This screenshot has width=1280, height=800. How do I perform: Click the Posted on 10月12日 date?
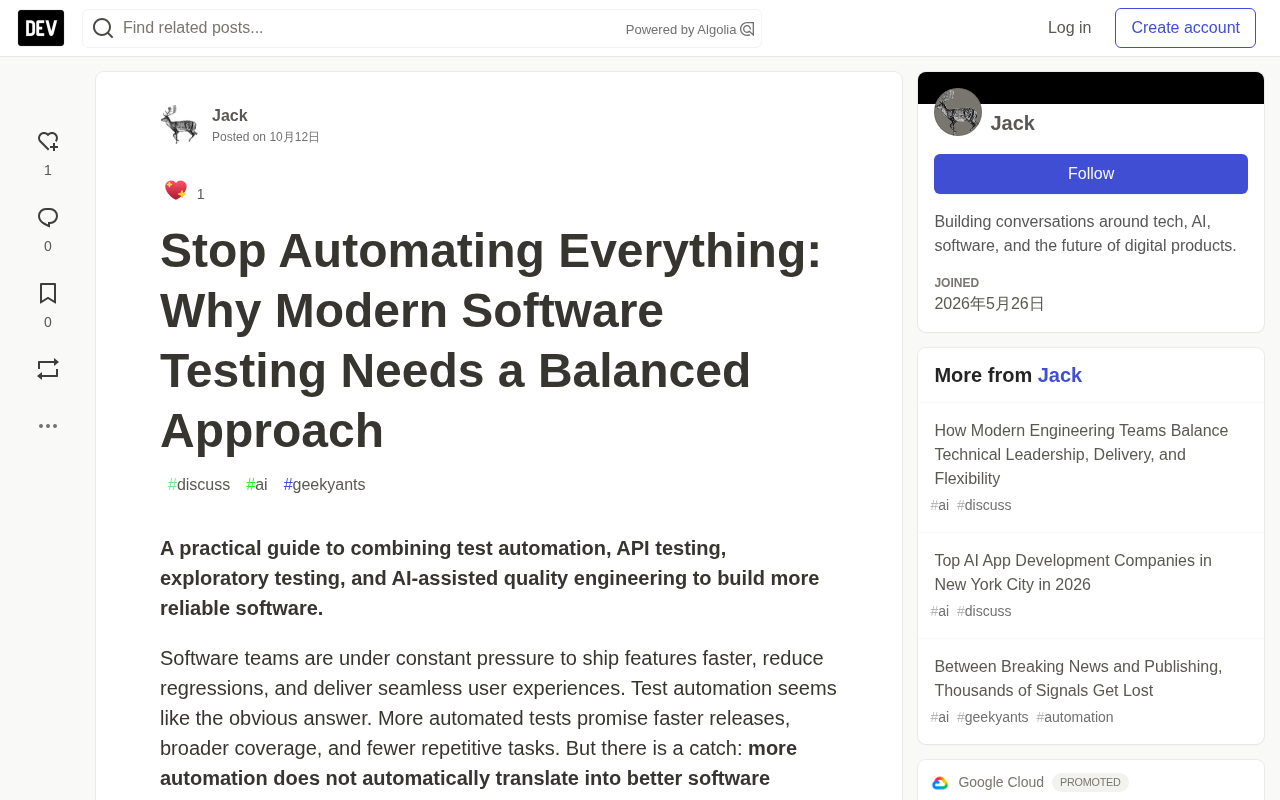(x=266, y=137)
